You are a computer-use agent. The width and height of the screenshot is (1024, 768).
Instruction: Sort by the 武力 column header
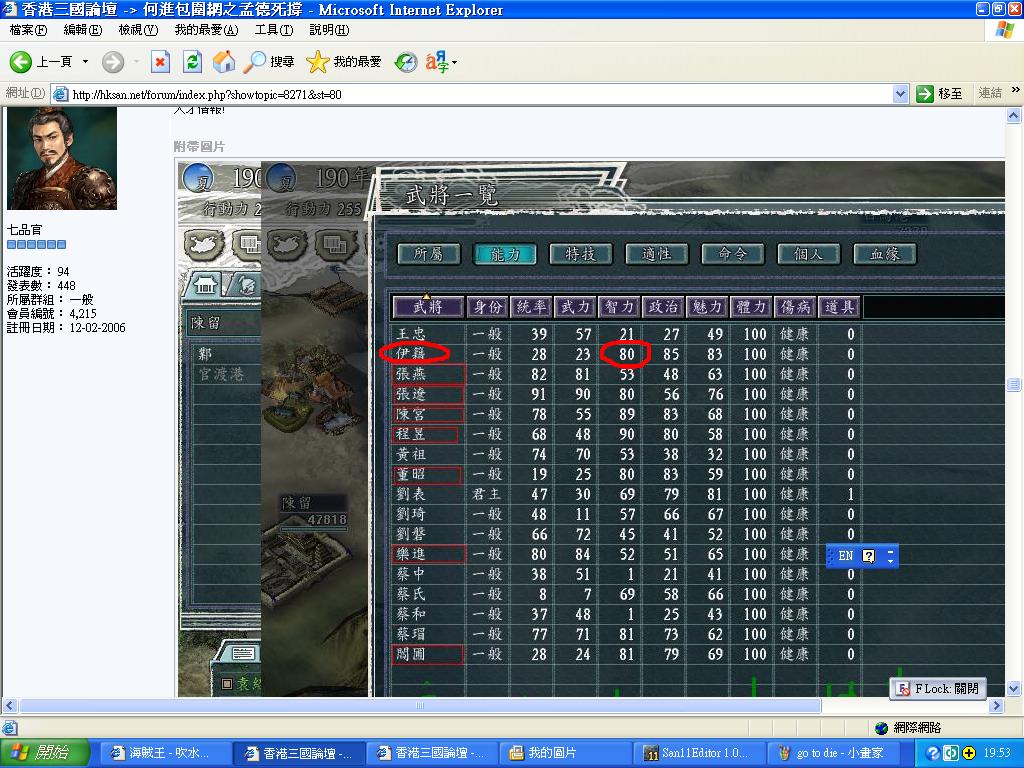[575, 307]
